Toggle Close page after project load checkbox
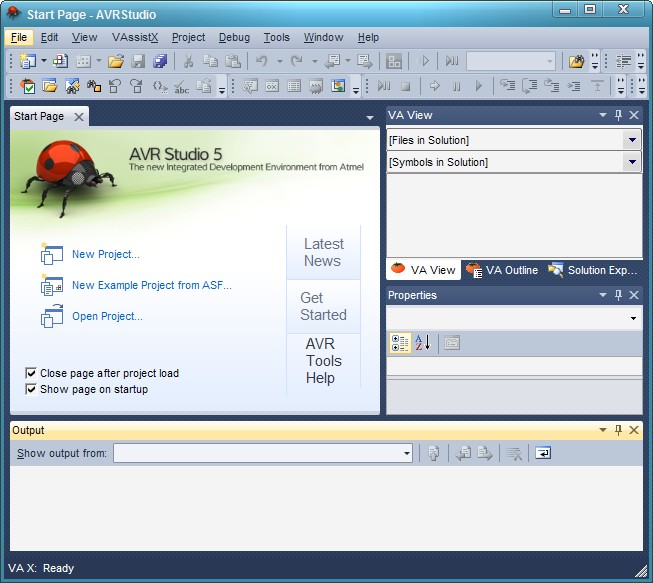 tap(30, 373)
